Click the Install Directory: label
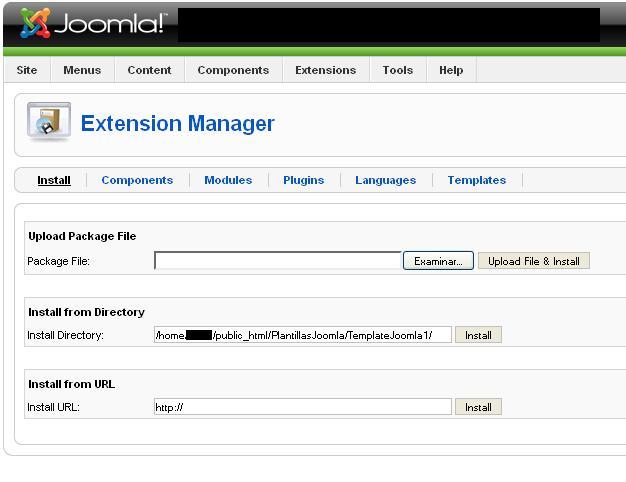The image size is (626, 482). 65,335
